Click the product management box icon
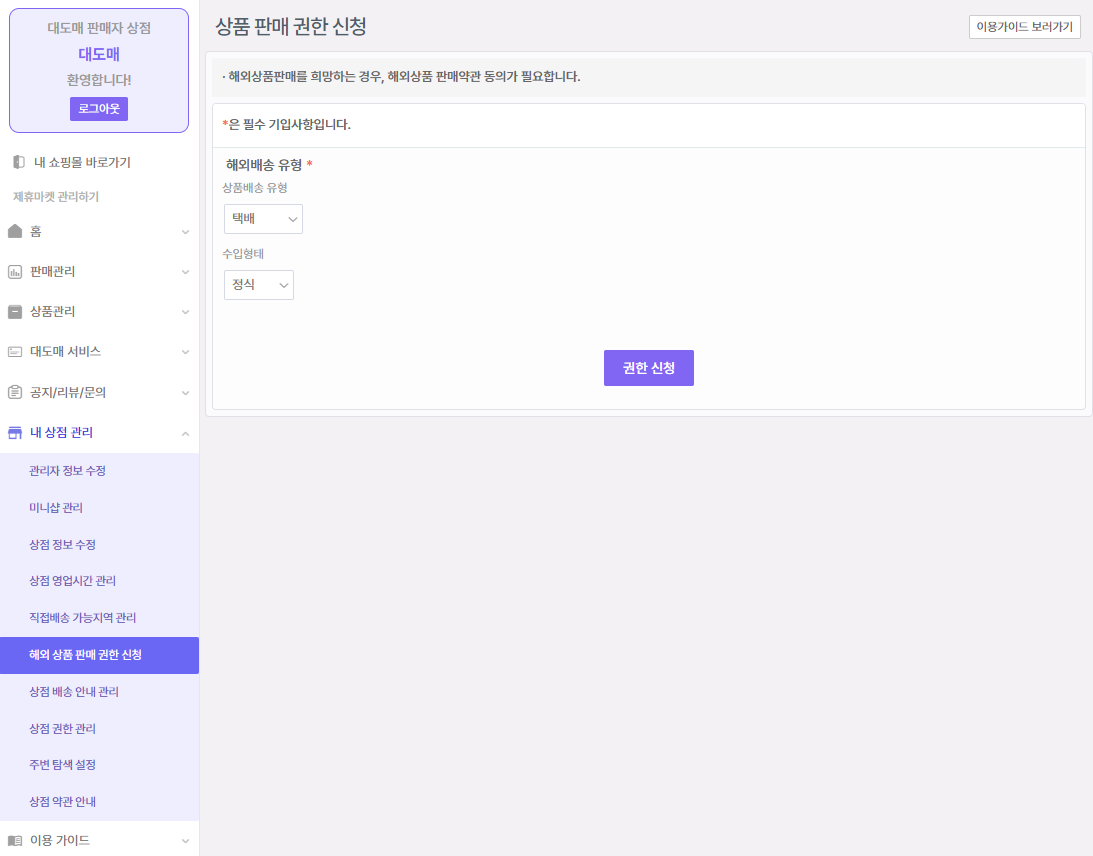Screen dimensions: 1093x856 [15, 312]
